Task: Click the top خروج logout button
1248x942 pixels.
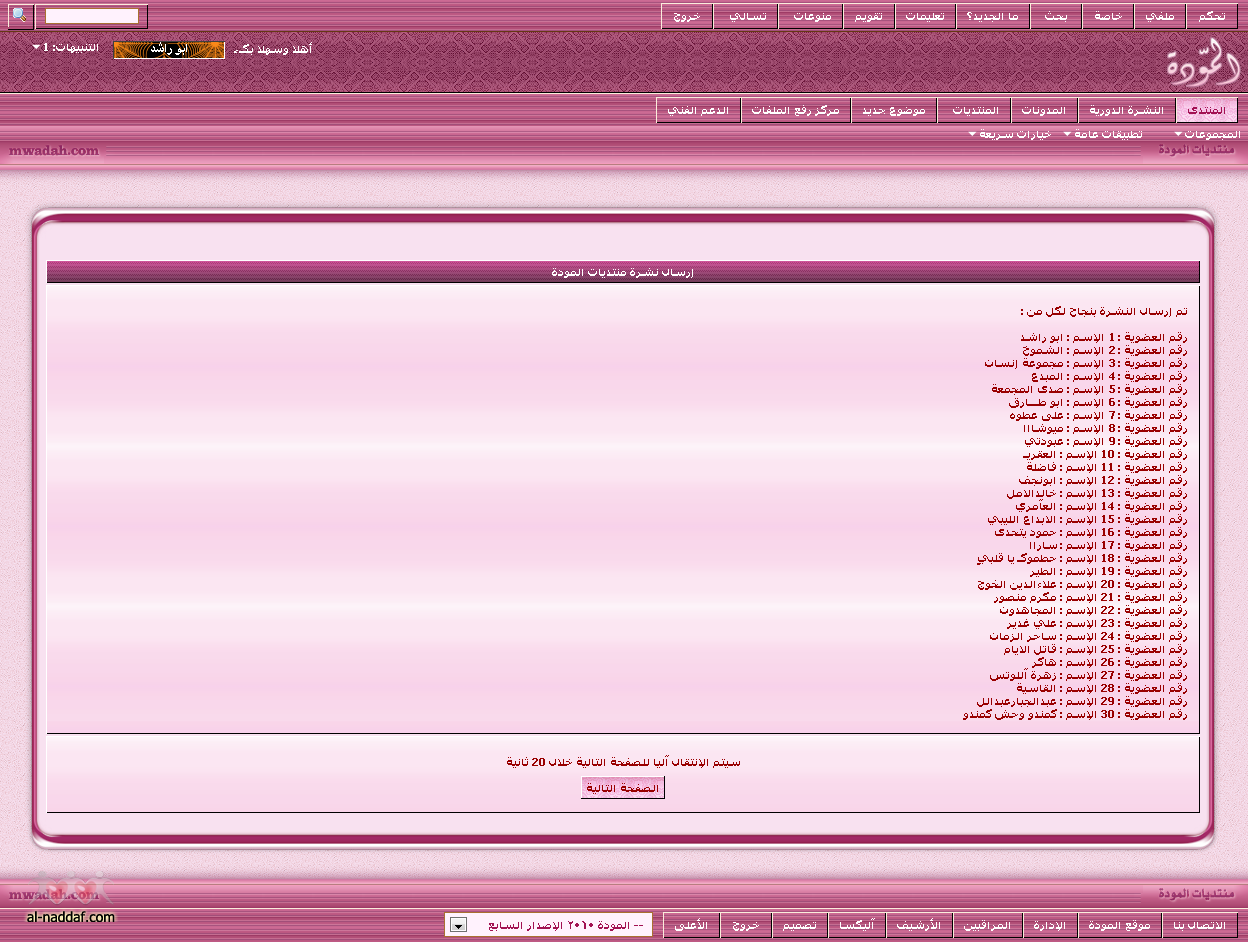Action: pyautogui.click(x=687, y=17)
